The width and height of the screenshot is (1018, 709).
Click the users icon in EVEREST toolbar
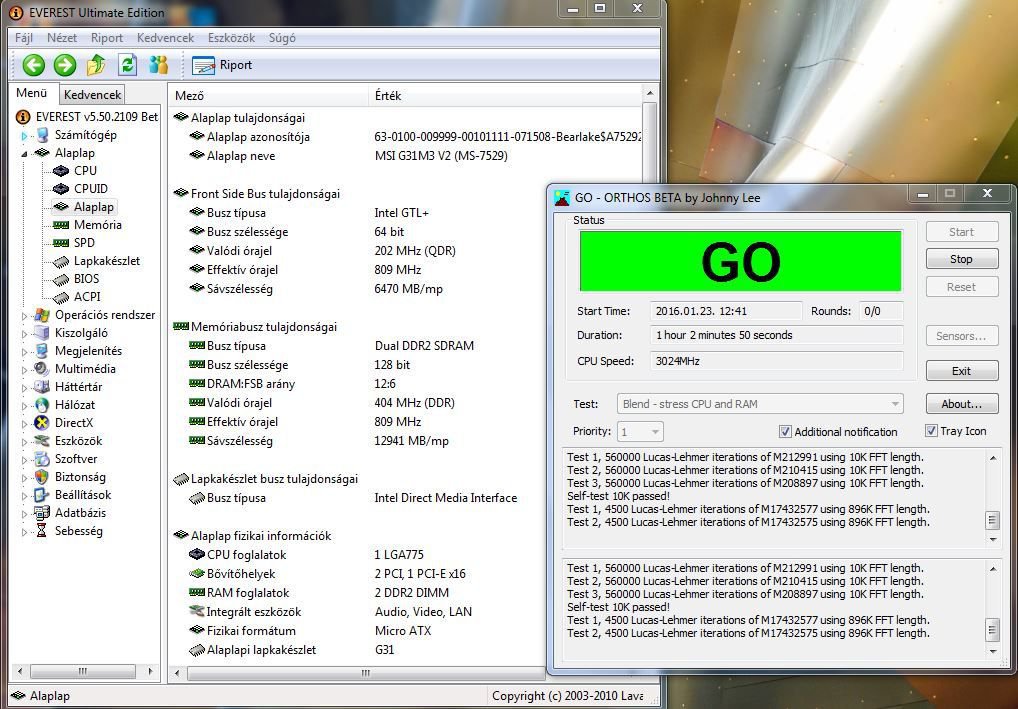(158, 65)
